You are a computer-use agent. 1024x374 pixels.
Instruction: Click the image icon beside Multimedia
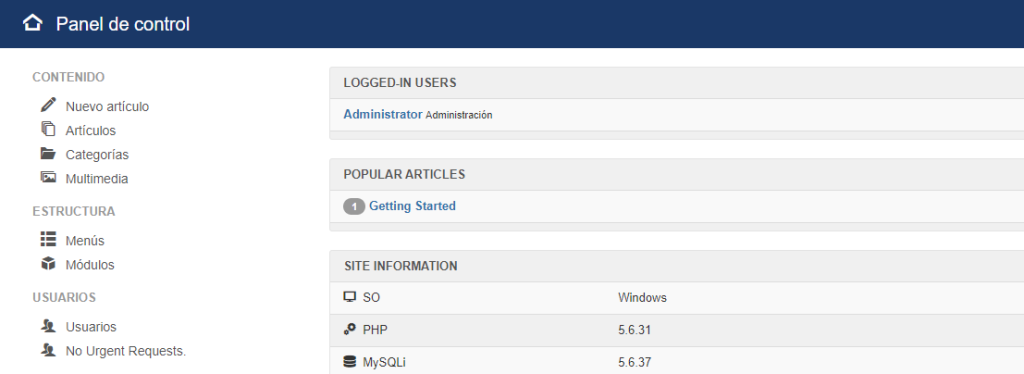(x=48, y=178)
